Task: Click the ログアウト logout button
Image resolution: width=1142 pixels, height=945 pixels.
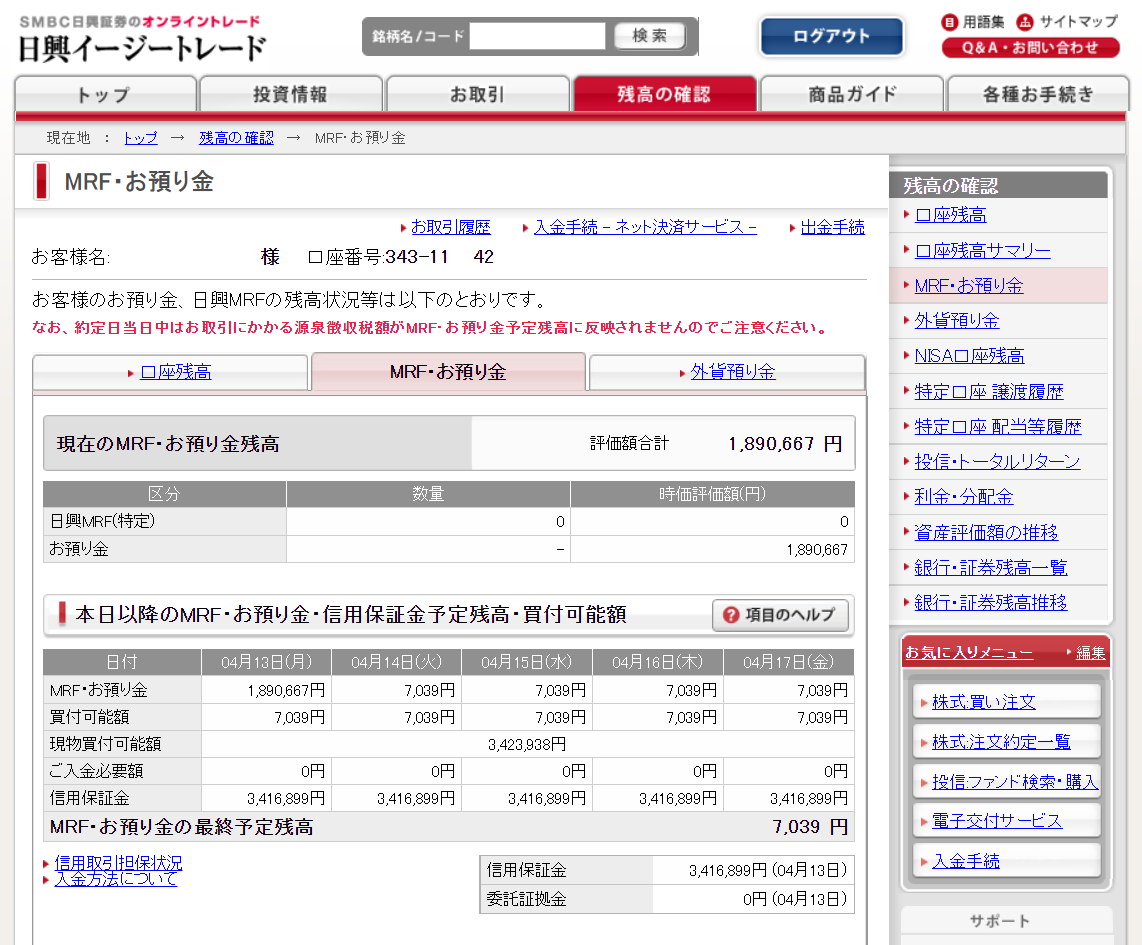Action: (x=831, y=37)
